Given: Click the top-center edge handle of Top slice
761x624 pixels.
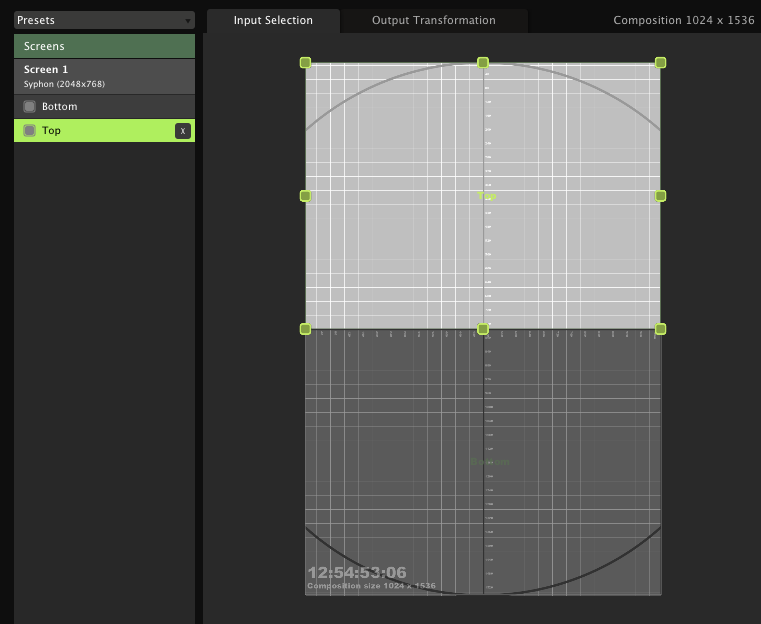Looking at the screenshot, I should (483, 63).
